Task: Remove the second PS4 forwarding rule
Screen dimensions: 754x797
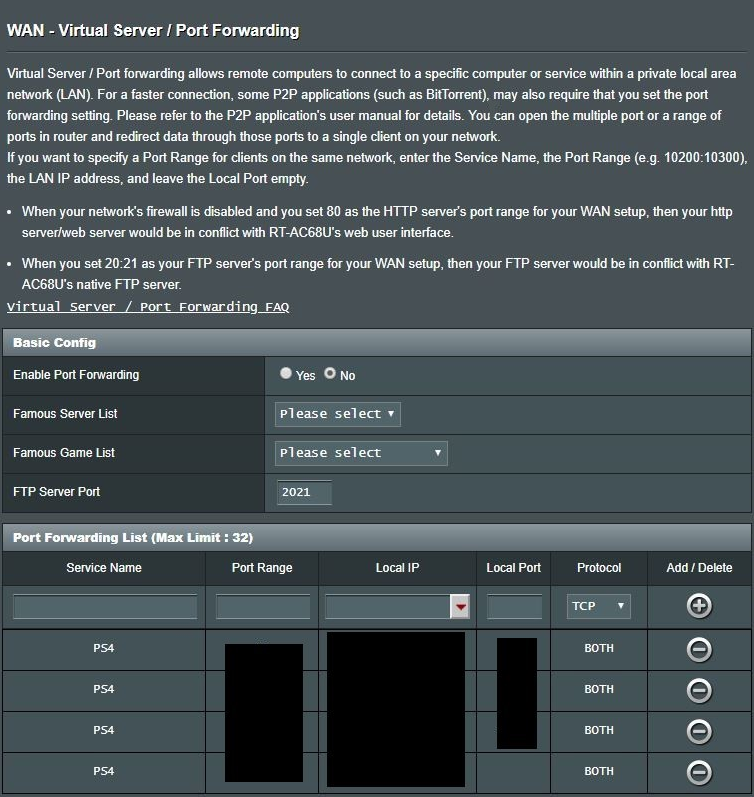Action: [699, 690]
